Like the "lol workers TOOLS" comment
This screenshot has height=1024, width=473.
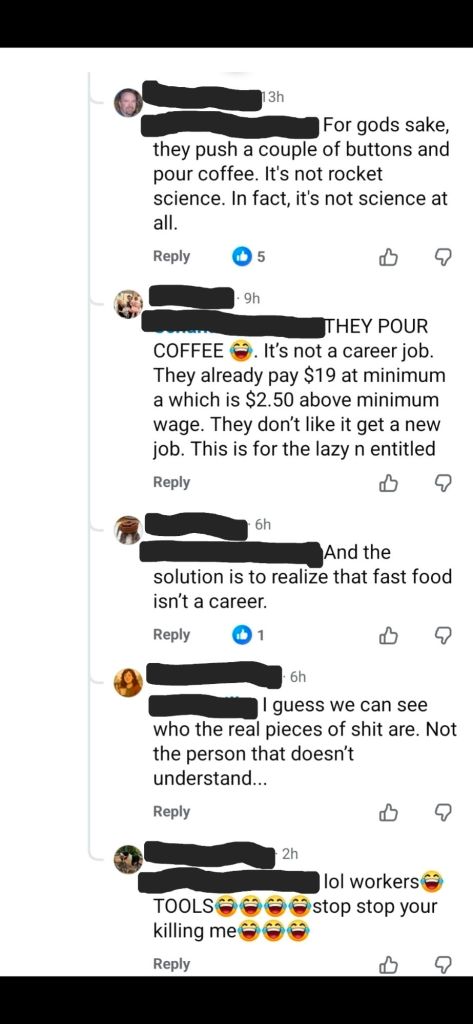tap(389, 965)
